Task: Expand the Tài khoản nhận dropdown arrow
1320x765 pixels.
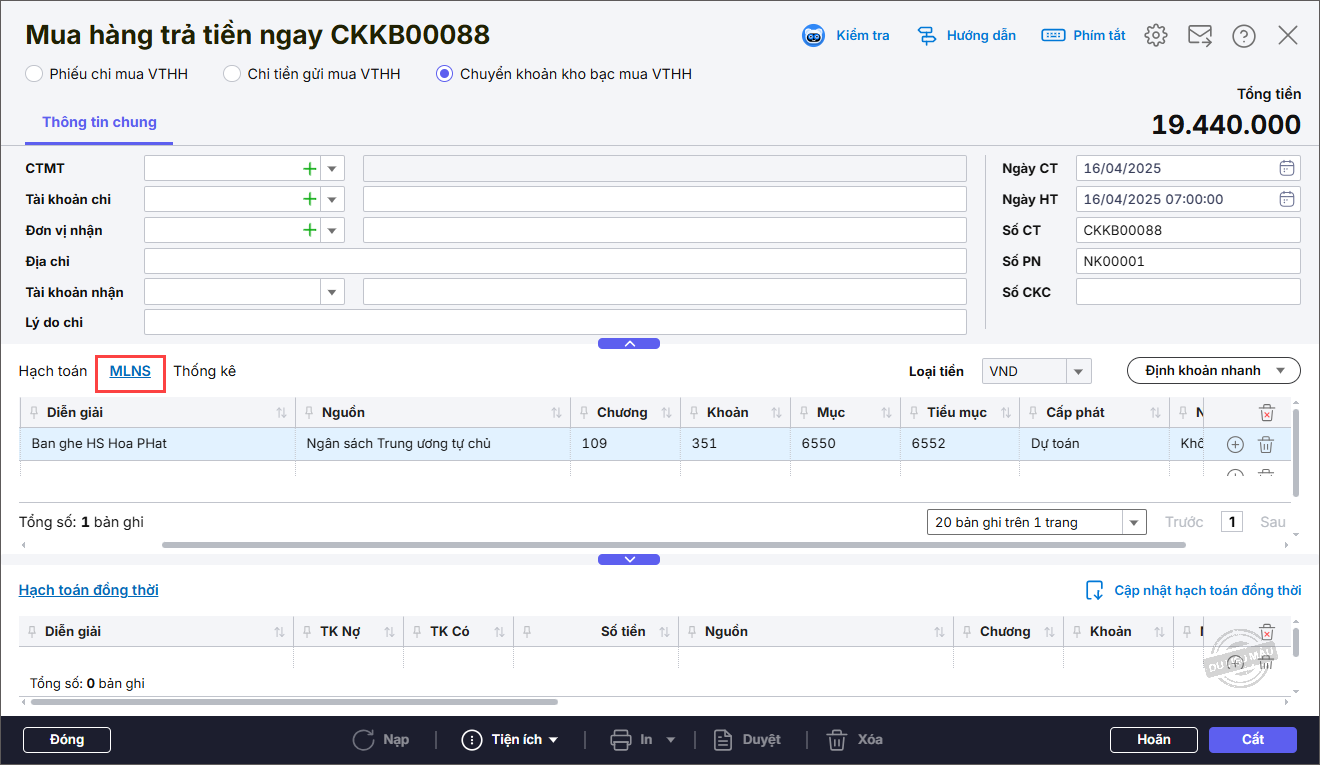Action: pos(332,292)
